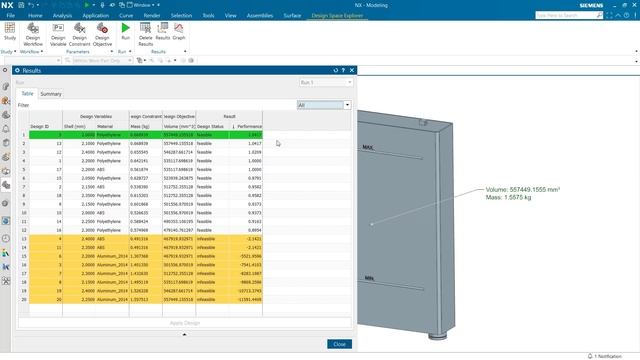This screenshot has height=360, width=640.
Task: Select row 5 with ABS material and Design ID 17
Action: (x=146, y=169)
